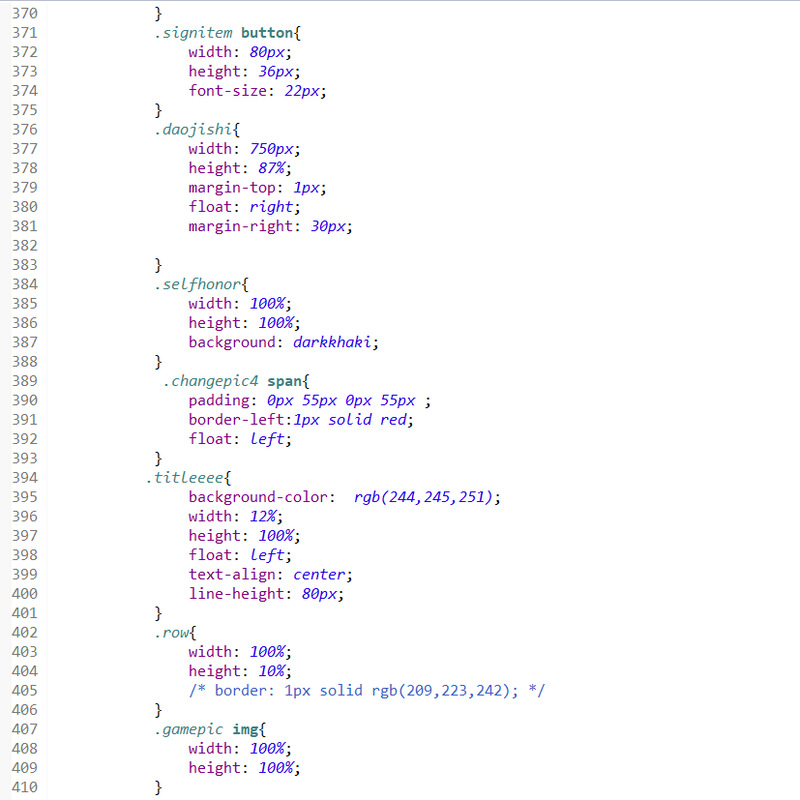The width and height of the screenshot is (800, 800).
Task: Select the '.signitem' selector text
Action: tap(193, 33)
